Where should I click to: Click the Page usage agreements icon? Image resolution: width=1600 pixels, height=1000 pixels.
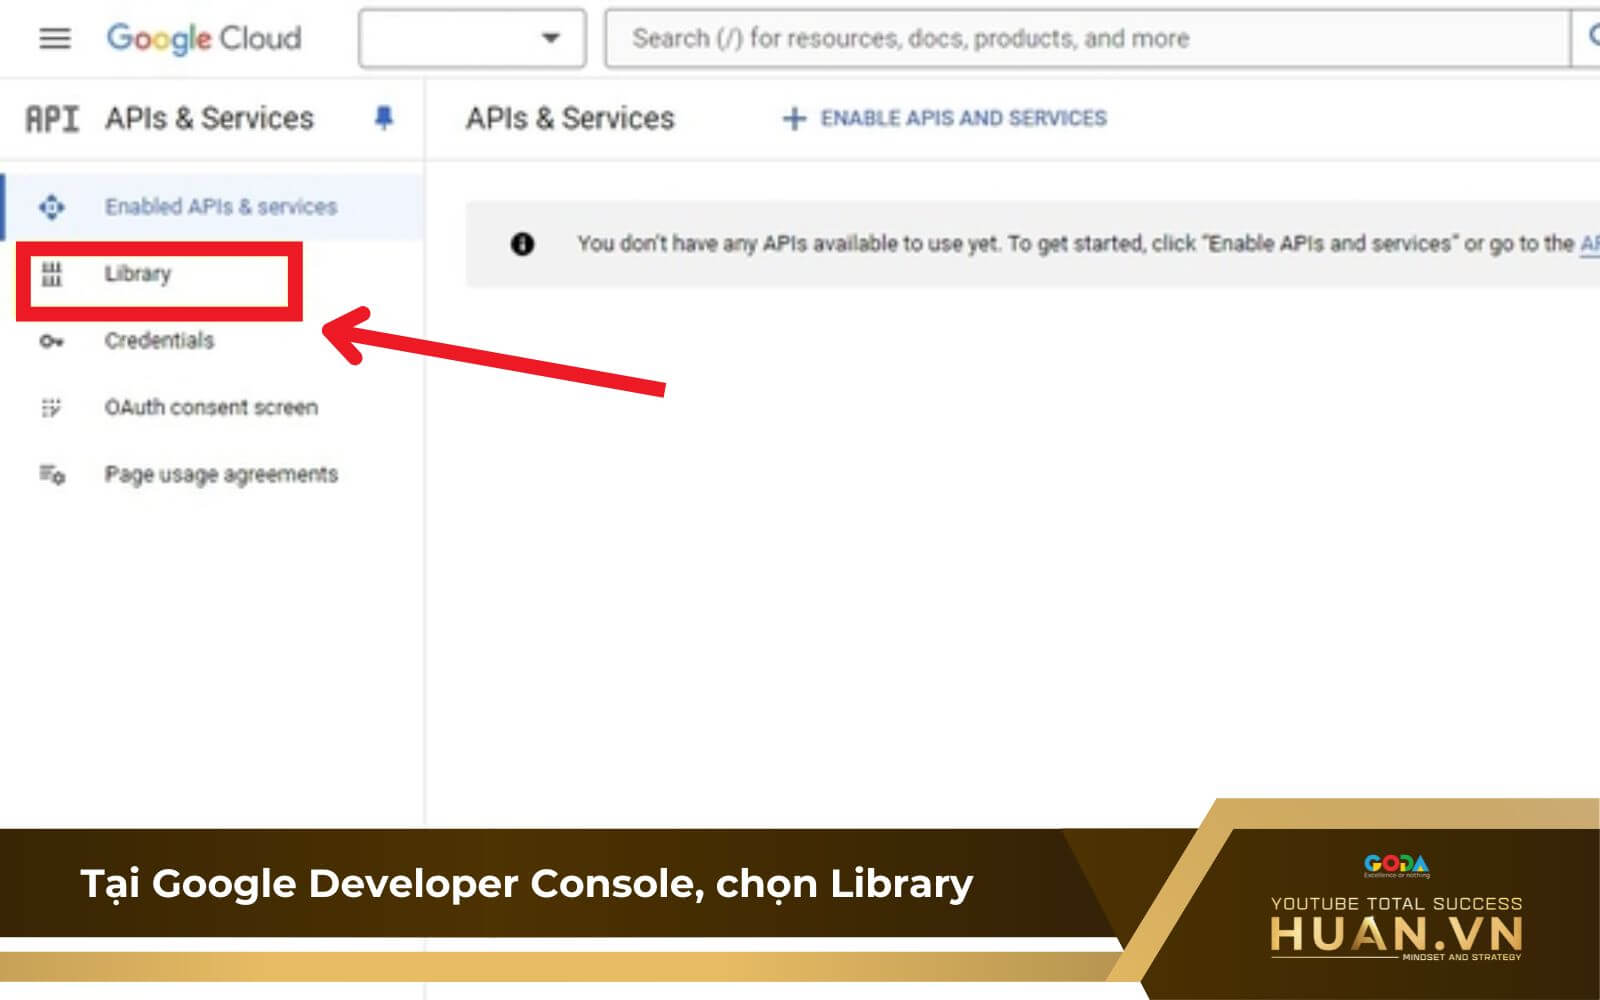52,475
